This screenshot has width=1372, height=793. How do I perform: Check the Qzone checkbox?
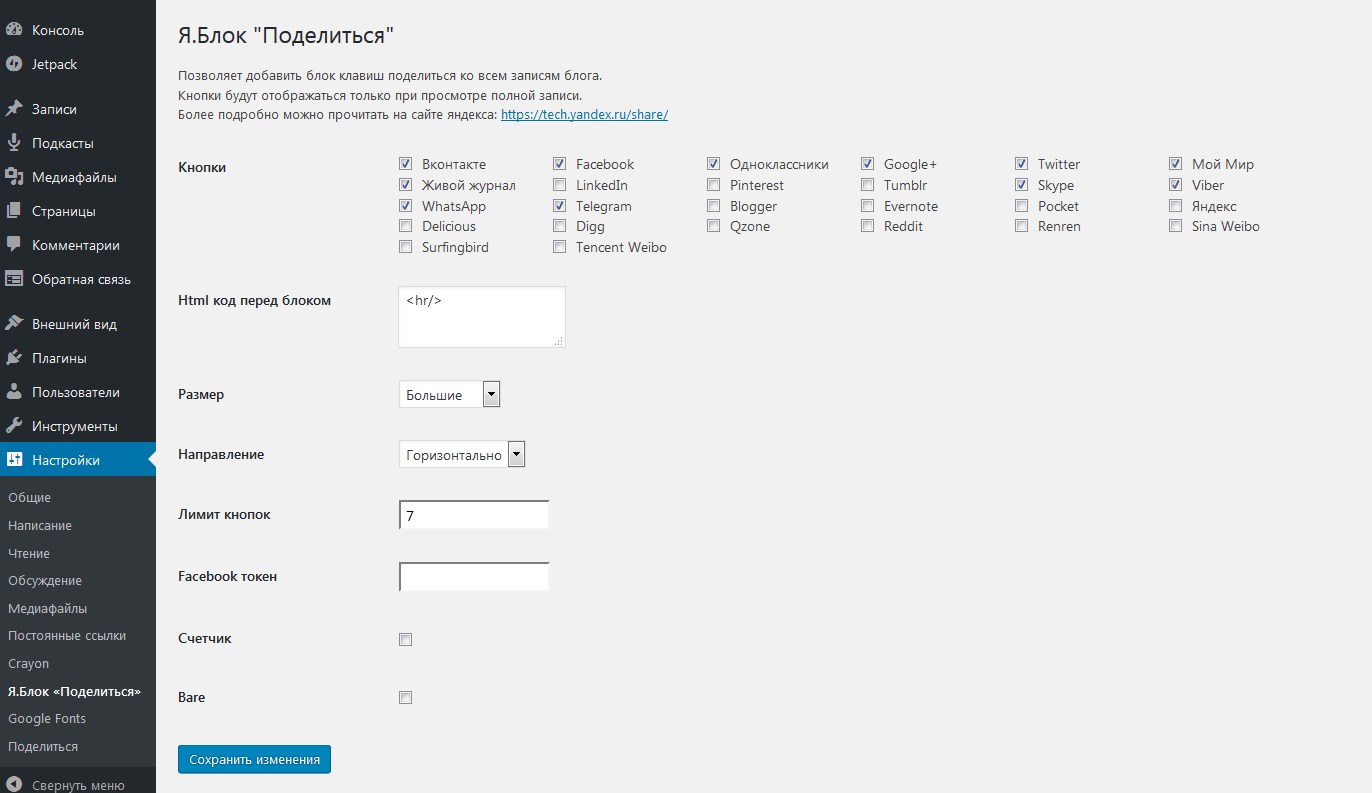[x=713, y=226]
